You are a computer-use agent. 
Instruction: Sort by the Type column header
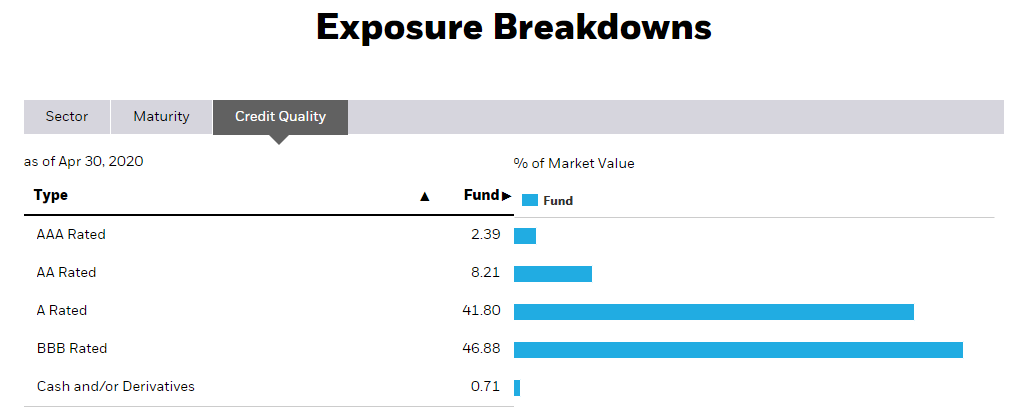(x=51, y=196)
